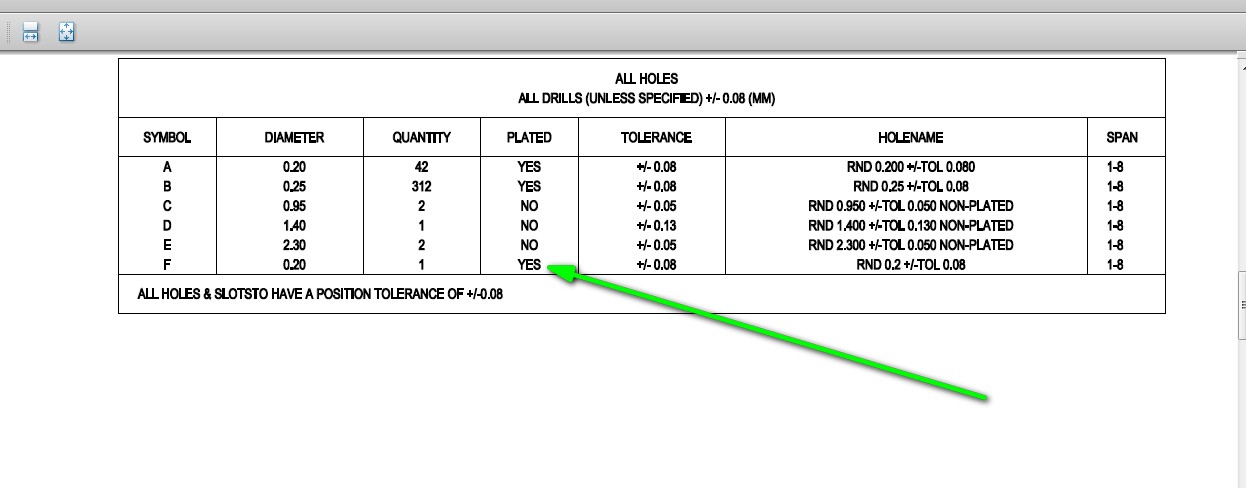Click the +/- 0.05 tolerance in row E
Viewport: 1246px width, 488px height.
tap(656, 245)
